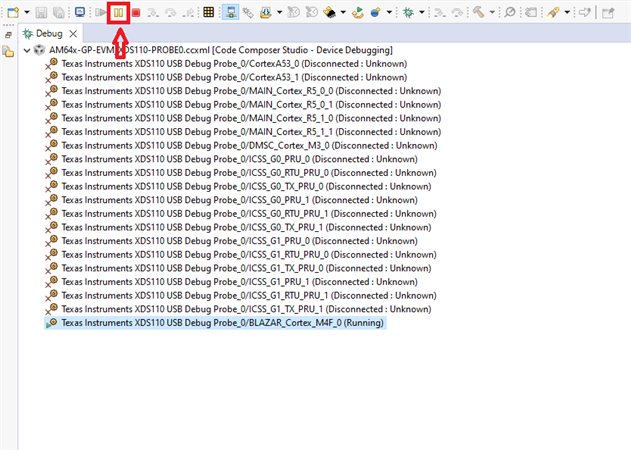This screenshot has height=450, width=631.
Task: Click the green bug Debug icon
Action: pyautogui.click(x=408, y=13)
